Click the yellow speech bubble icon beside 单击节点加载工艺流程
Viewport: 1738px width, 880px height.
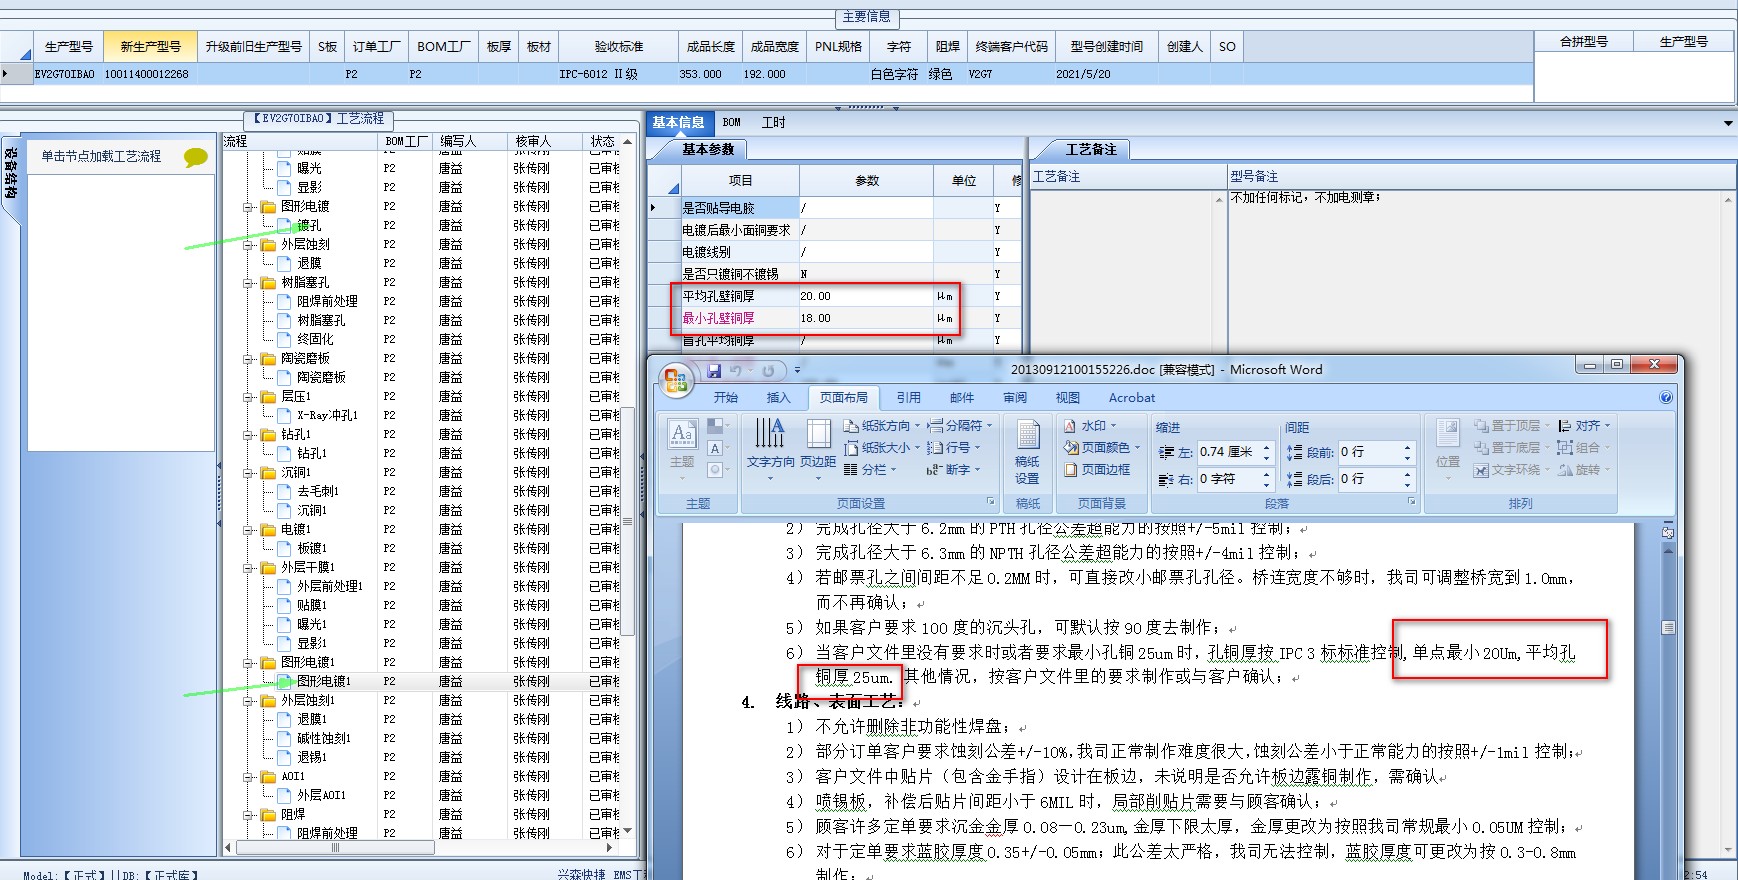196,157
